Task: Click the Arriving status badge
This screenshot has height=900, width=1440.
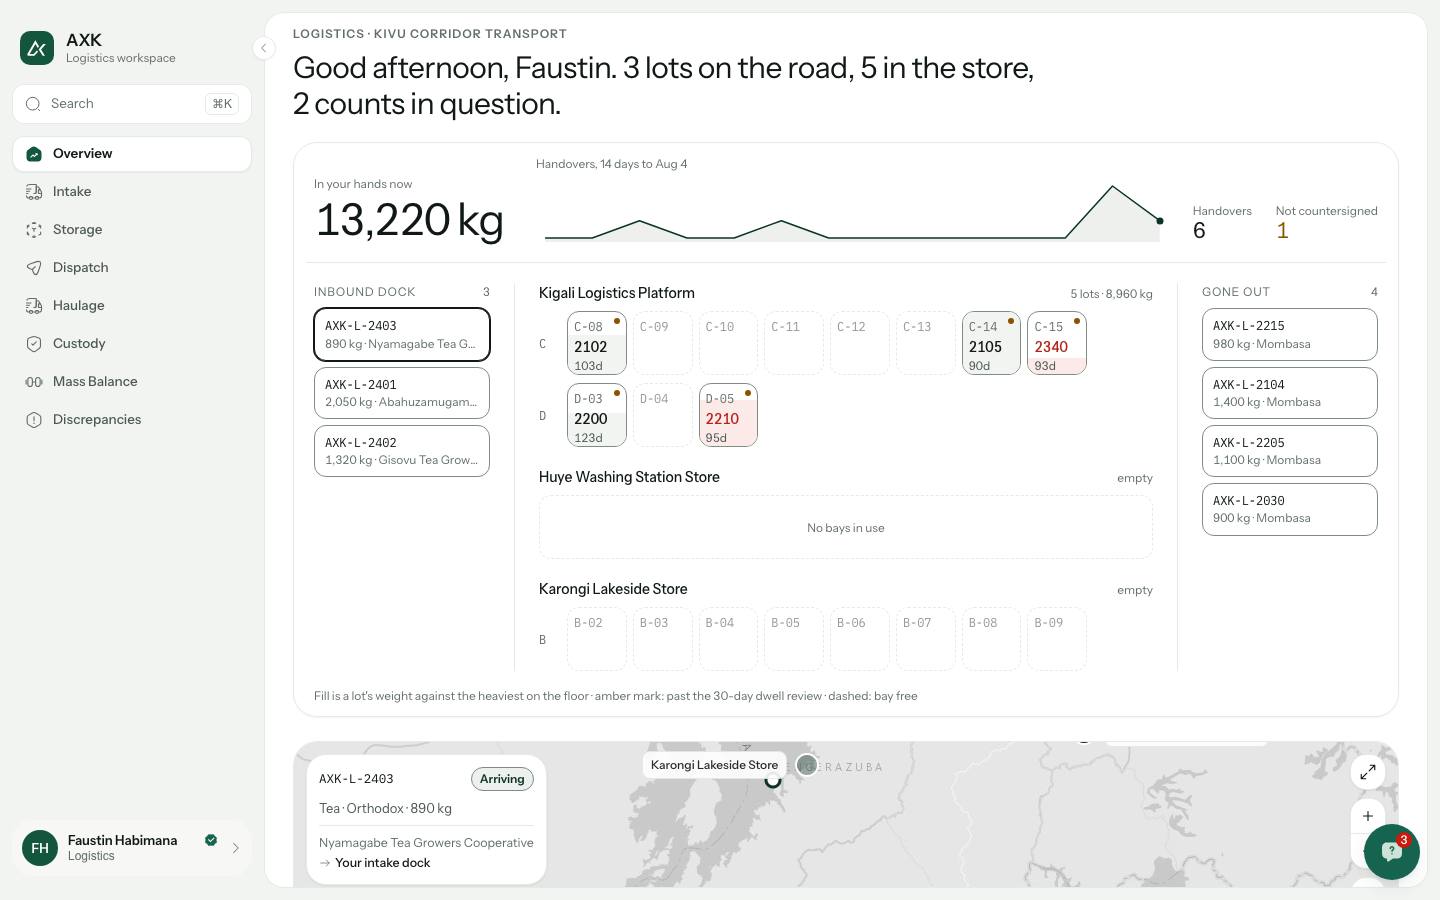Action: click(502, 779)
